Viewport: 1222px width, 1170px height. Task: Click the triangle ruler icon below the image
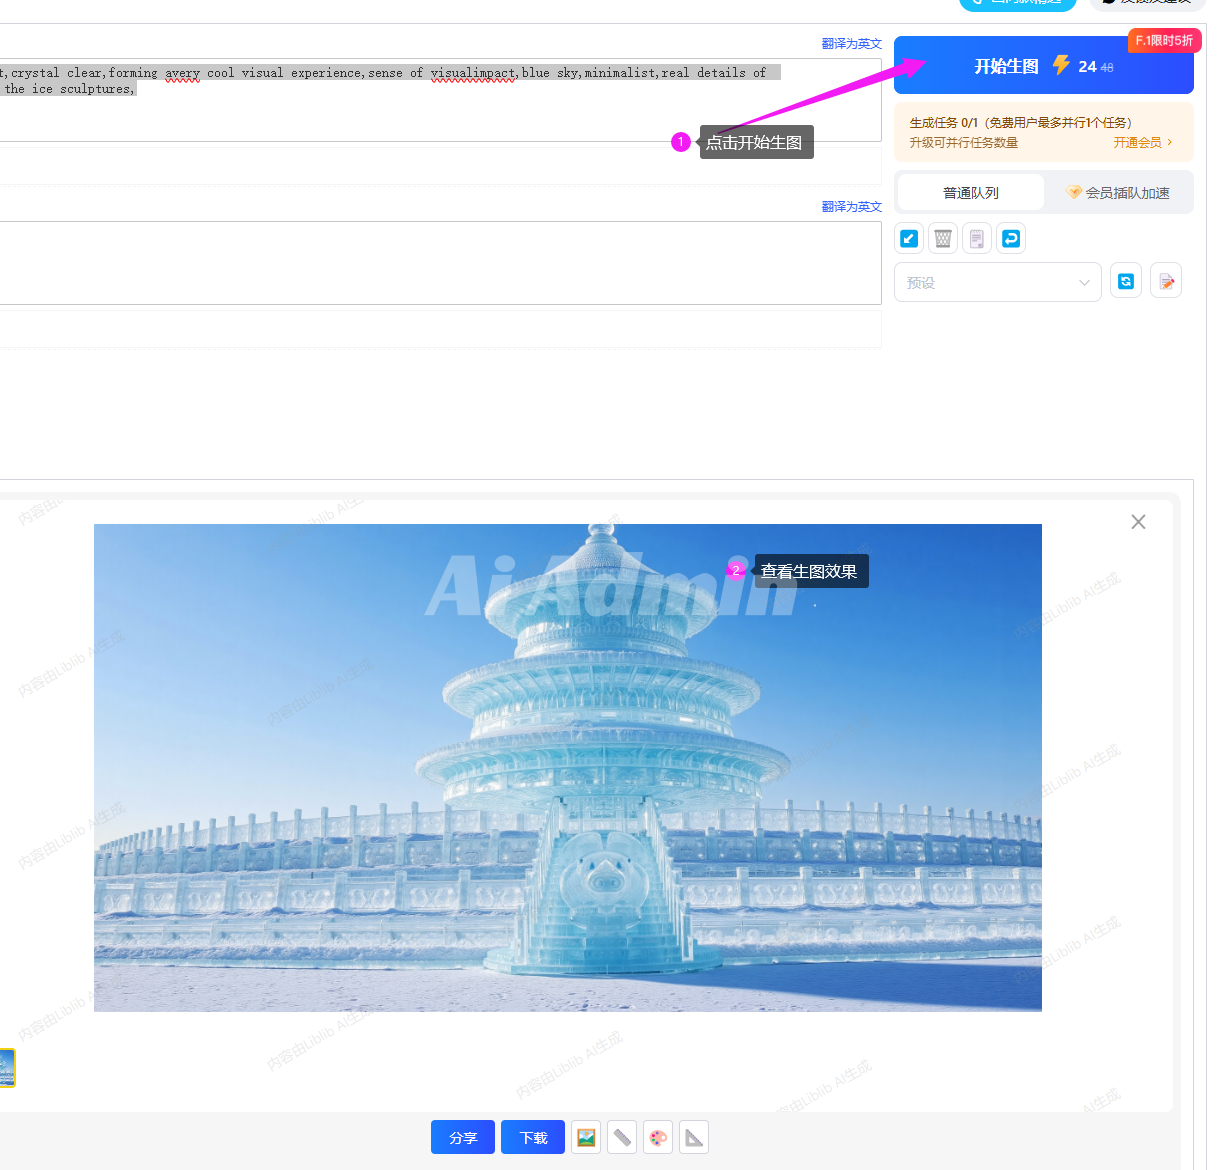(694, 1137)
